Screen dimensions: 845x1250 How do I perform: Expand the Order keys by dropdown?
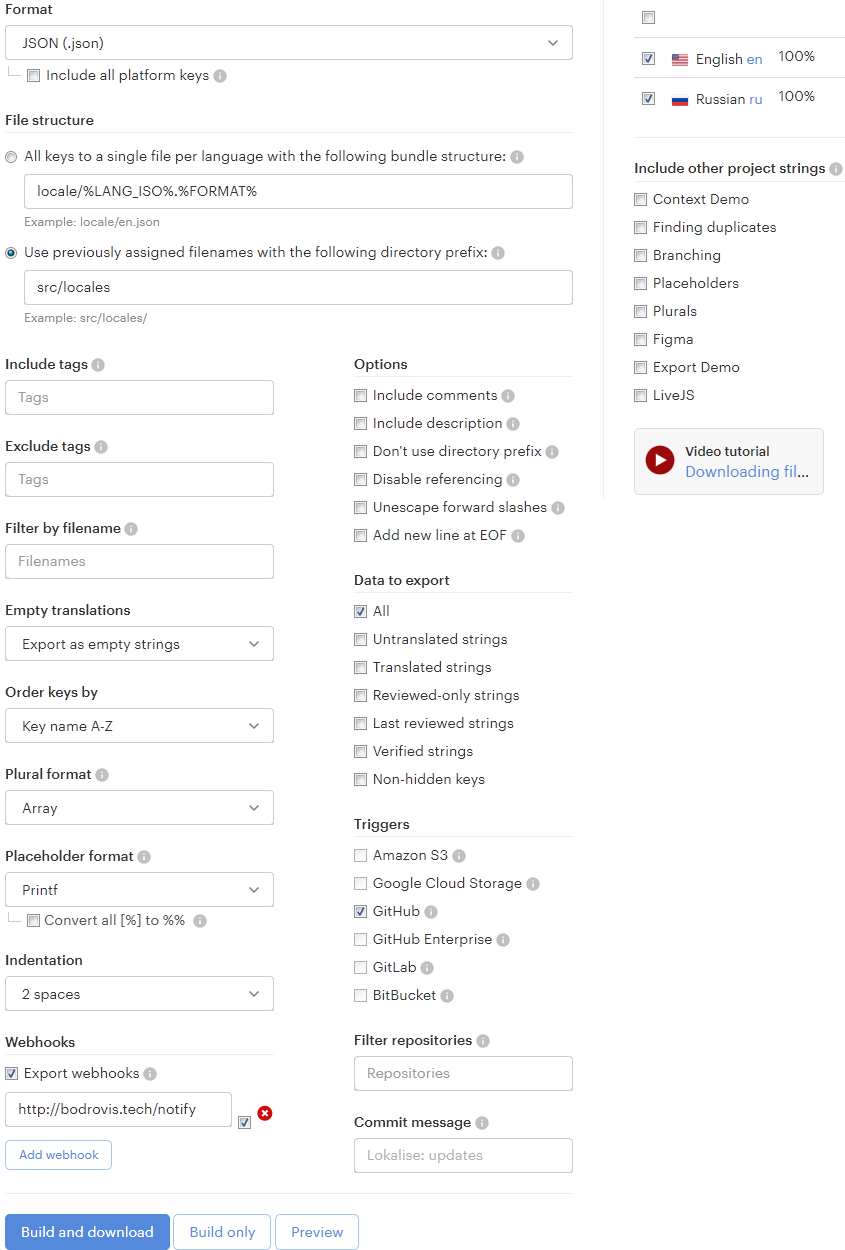(139, 726)
